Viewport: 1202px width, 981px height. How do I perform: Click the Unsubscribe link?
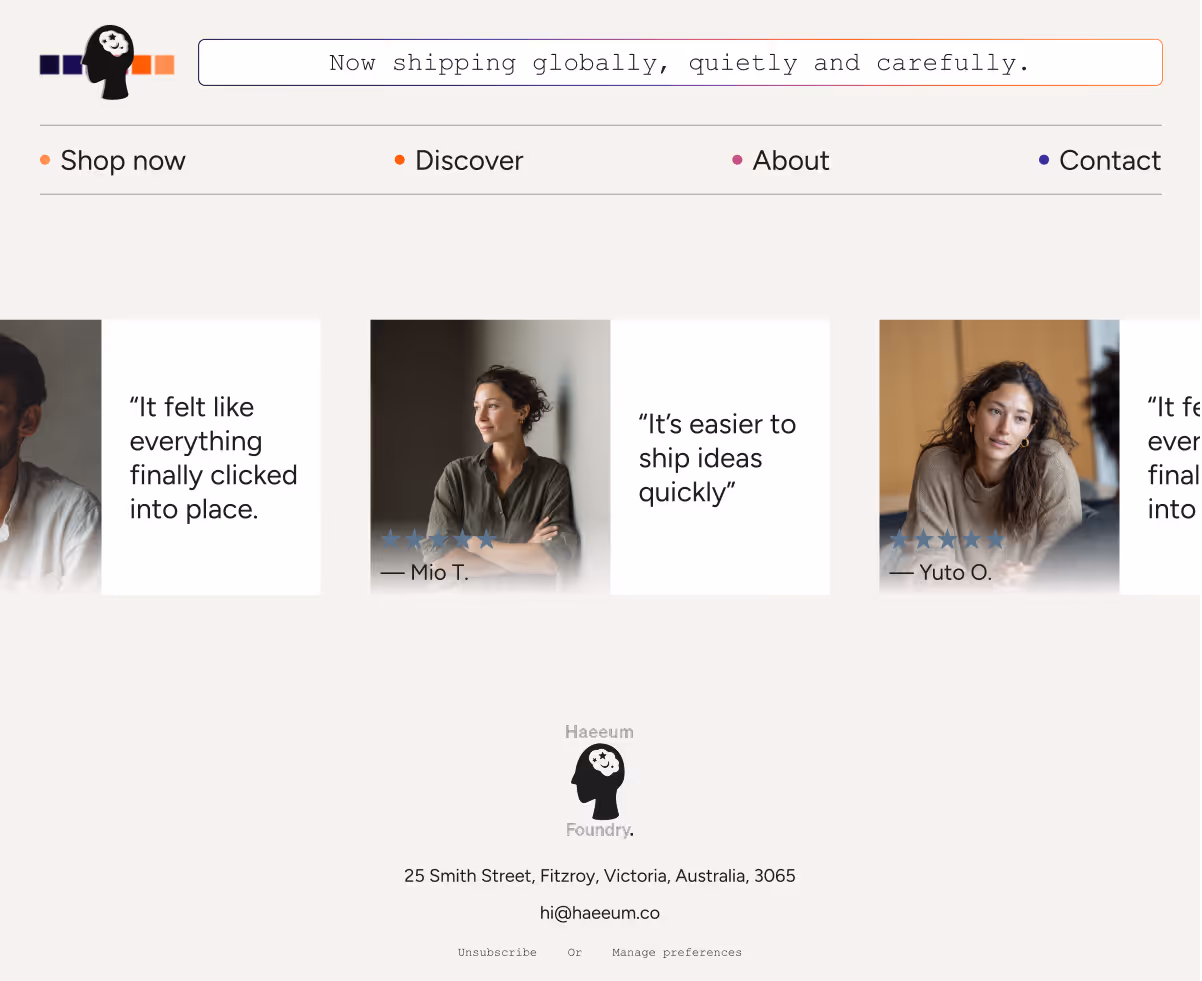tap(497, 953)
